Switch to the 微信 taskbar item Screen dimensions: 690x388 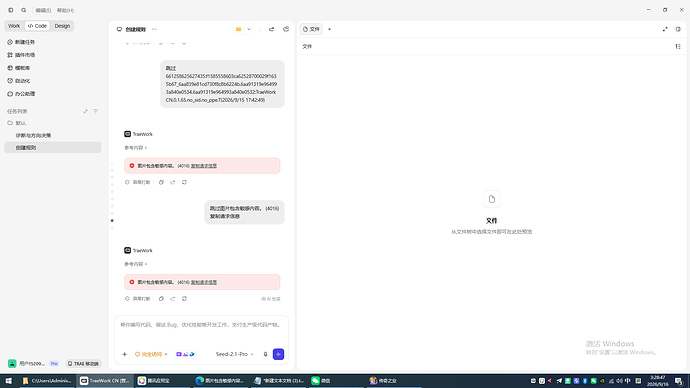336,381
